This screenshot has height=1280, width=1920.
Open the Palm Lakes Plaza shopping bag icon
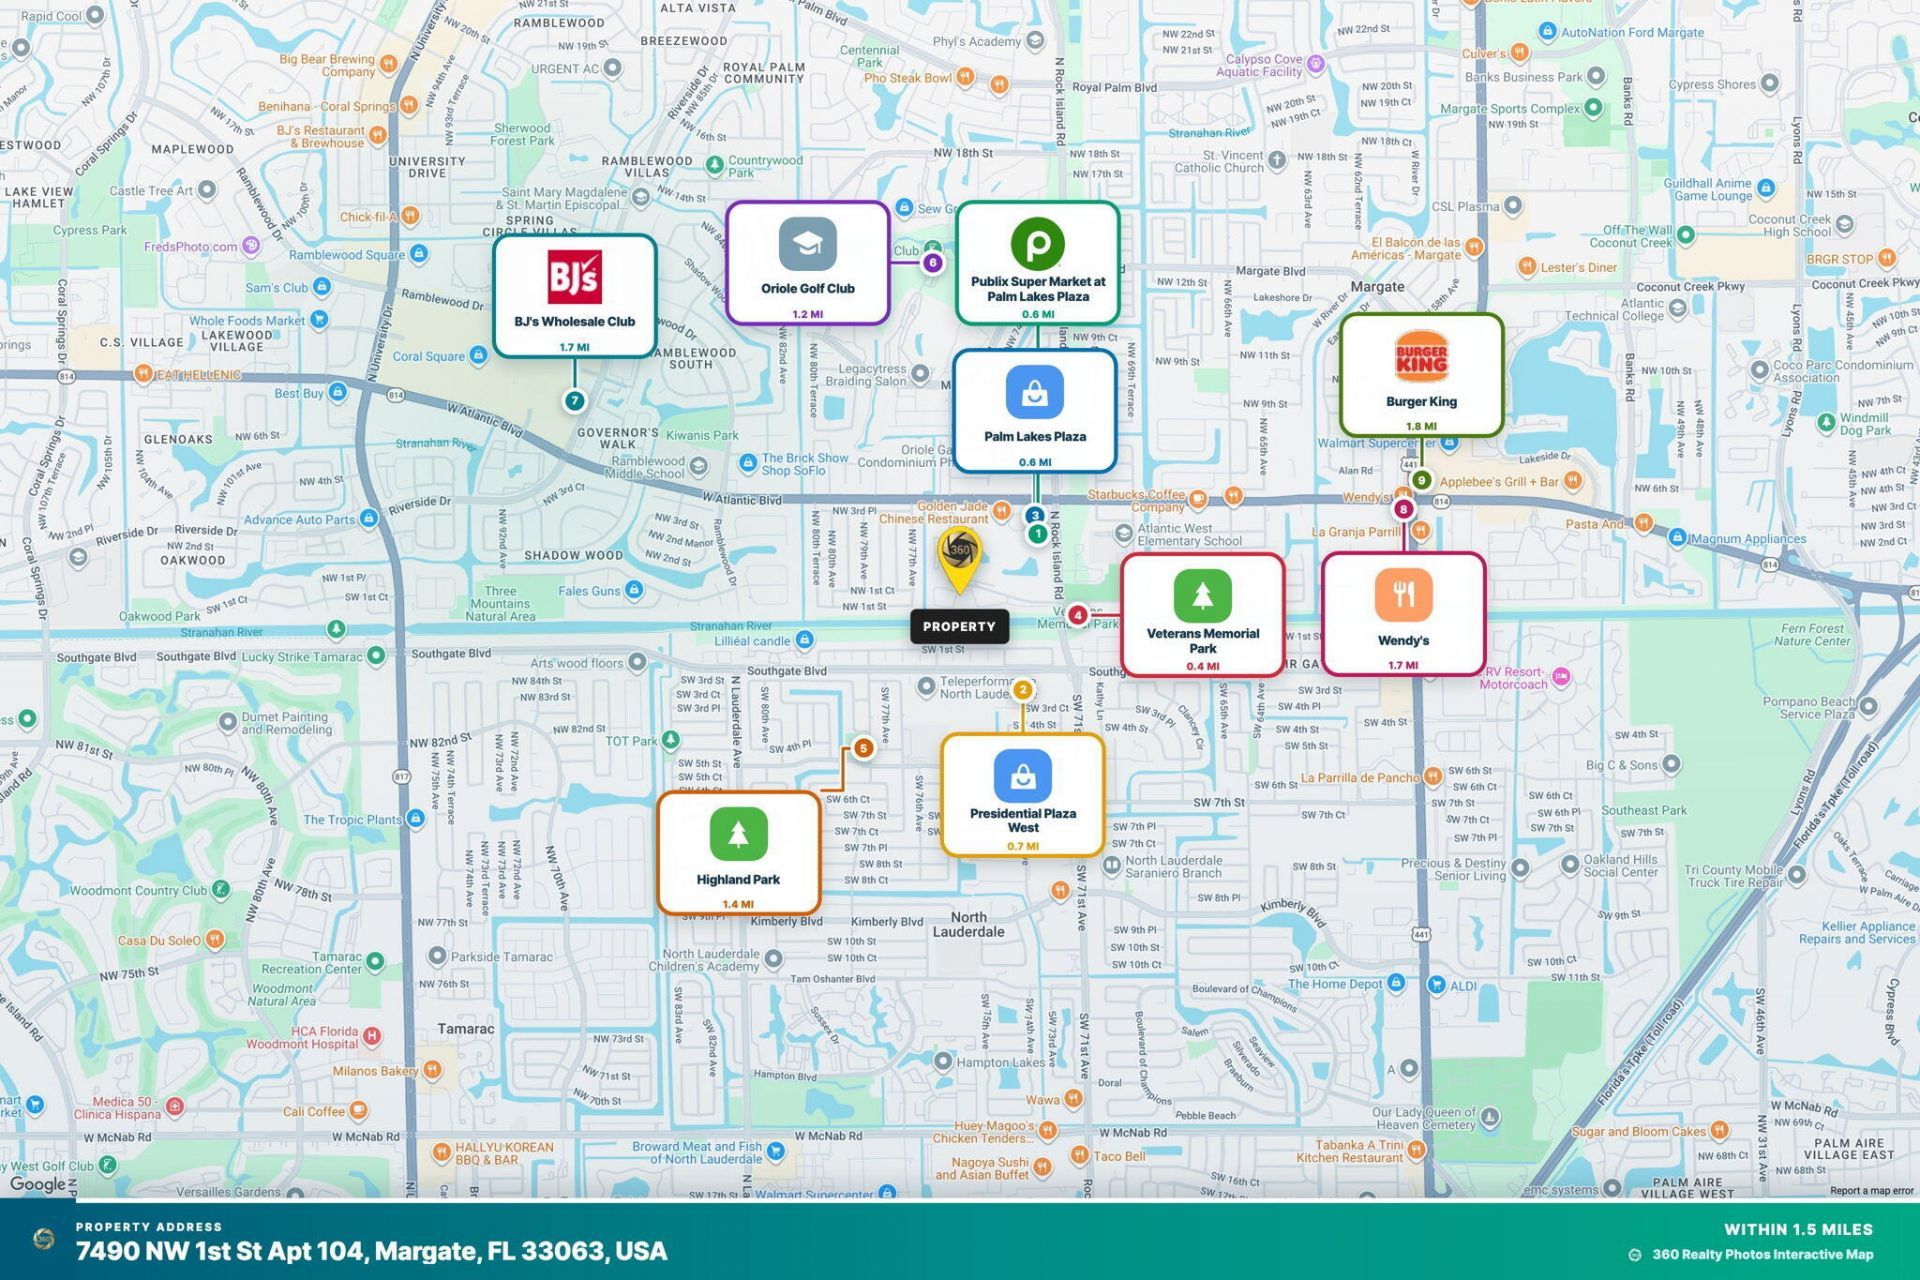click(x=1035, y=393)
